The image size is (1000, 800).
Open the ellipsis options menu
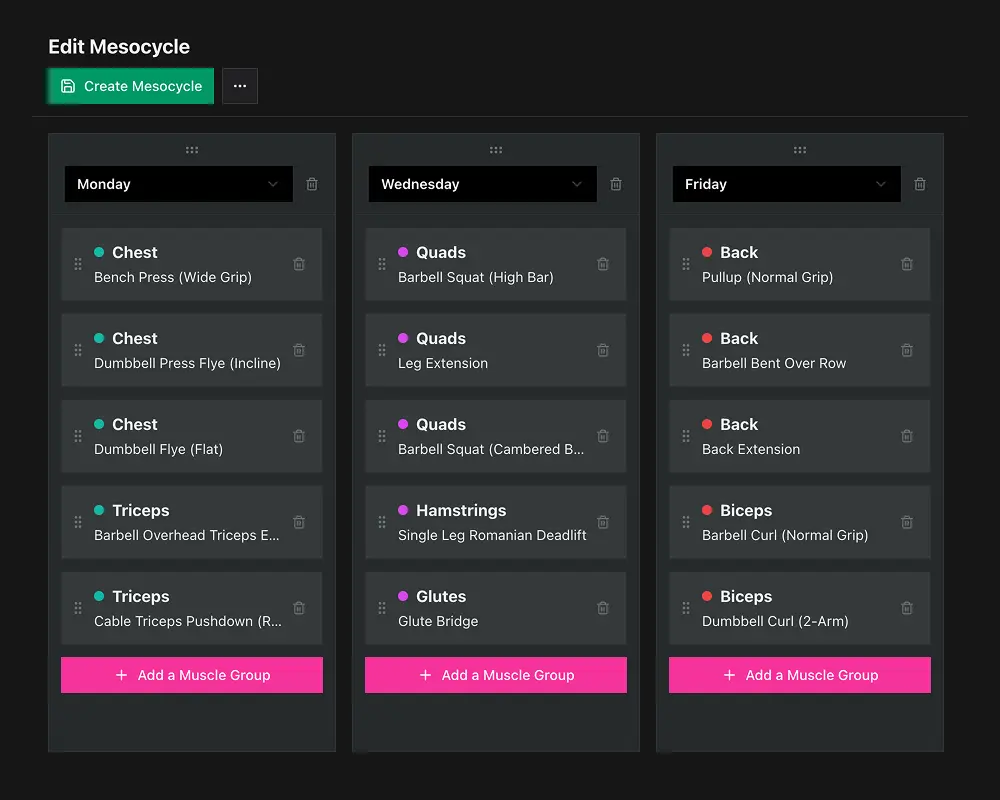pyautogui.click(x=239, y=86)
